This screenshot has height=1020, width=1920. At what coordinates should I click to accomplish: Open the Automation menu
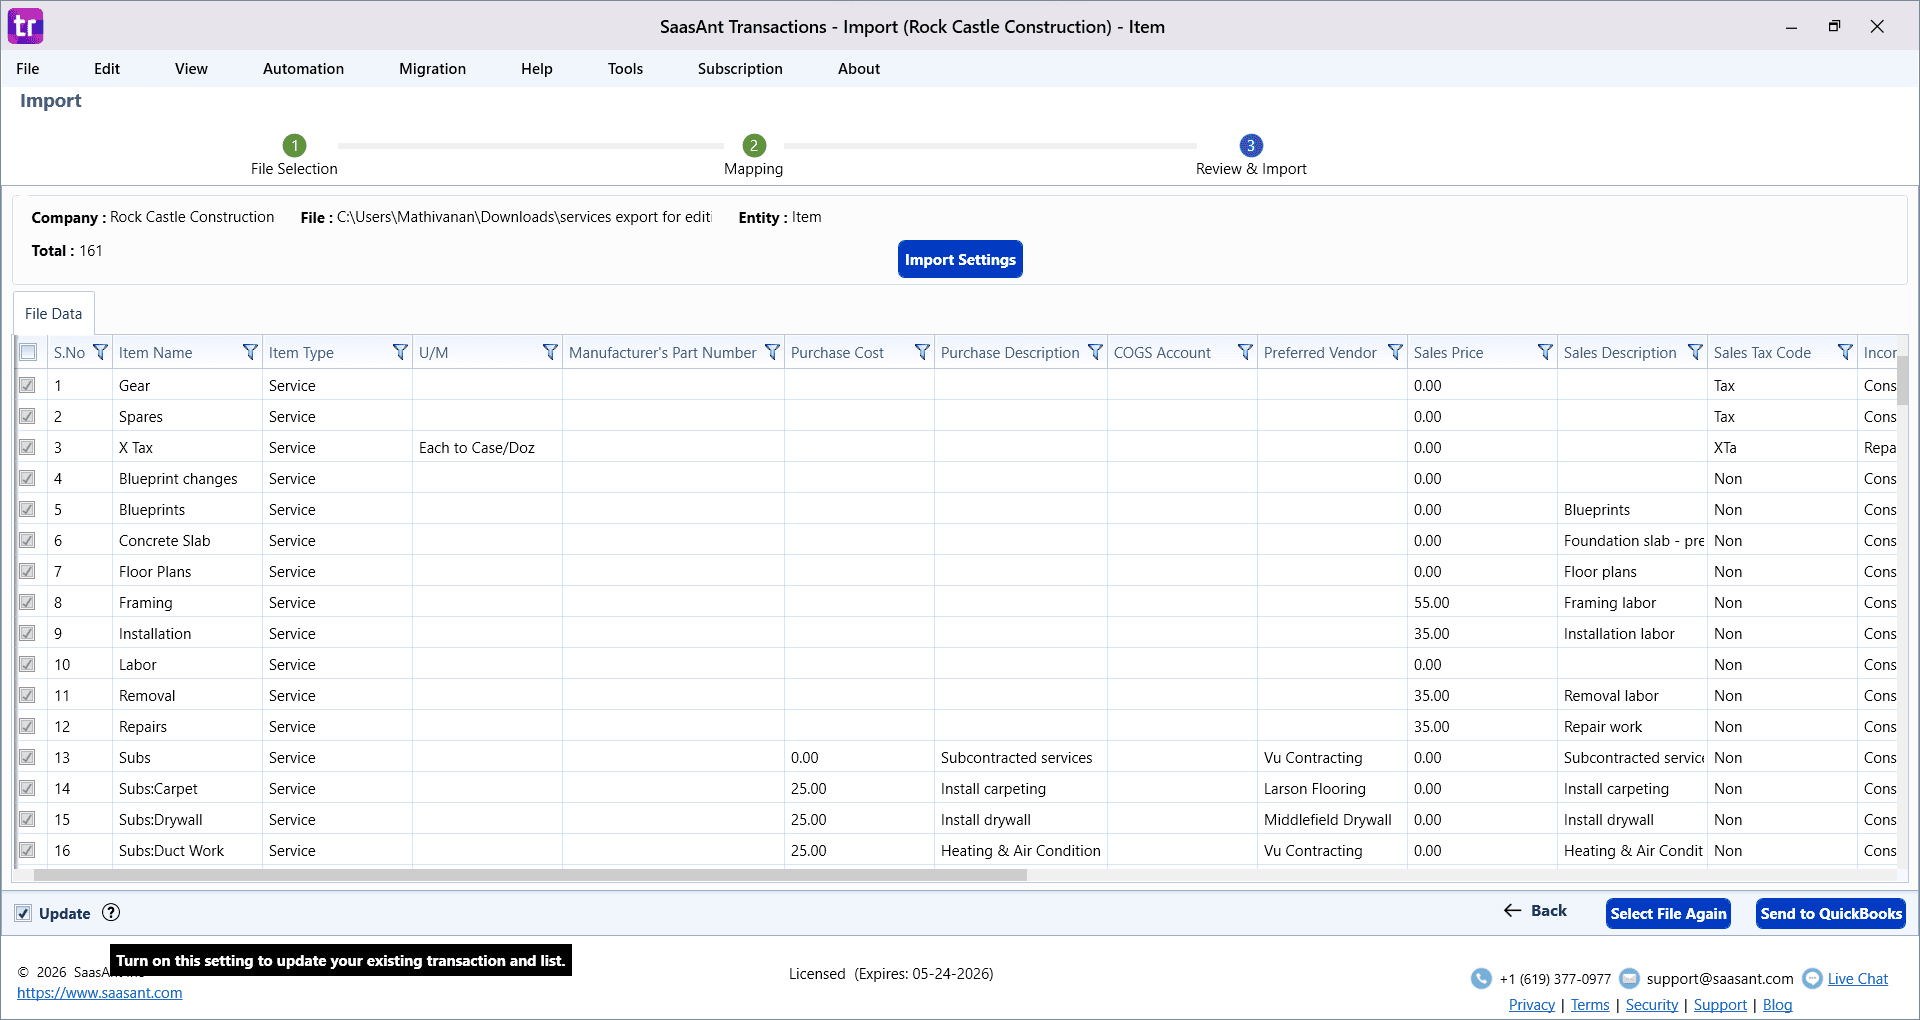[302, 68]
